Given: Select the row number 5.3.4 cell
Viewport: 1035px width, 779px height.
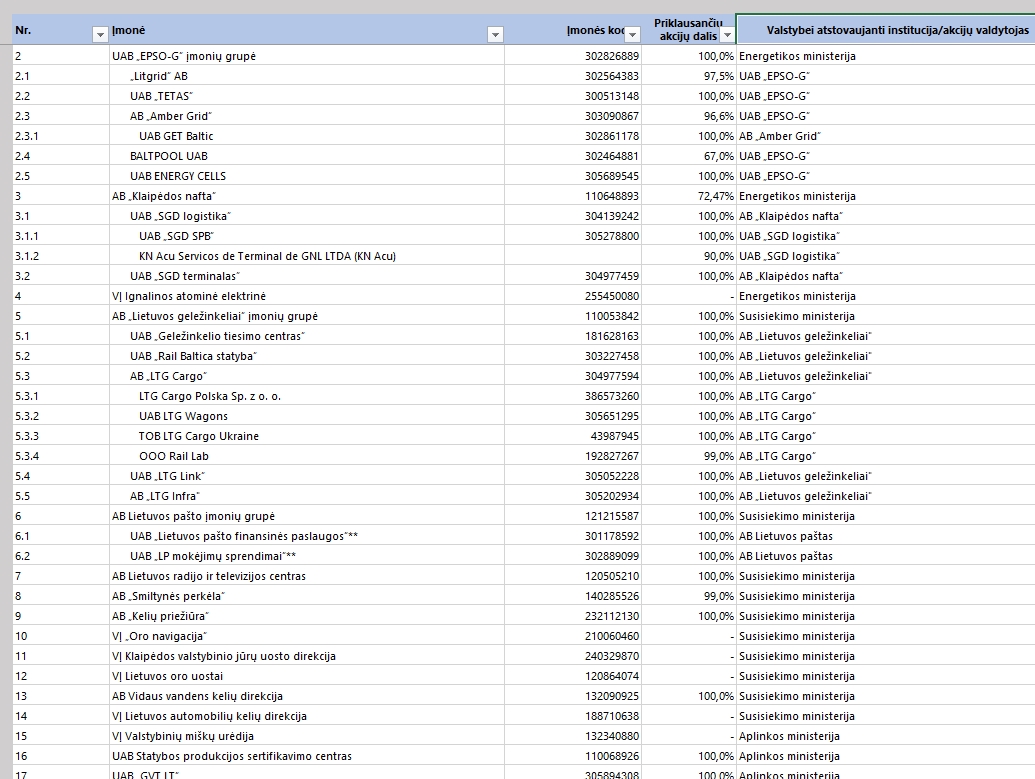Looking at the screenshot, I should click(x=28, y=456).
